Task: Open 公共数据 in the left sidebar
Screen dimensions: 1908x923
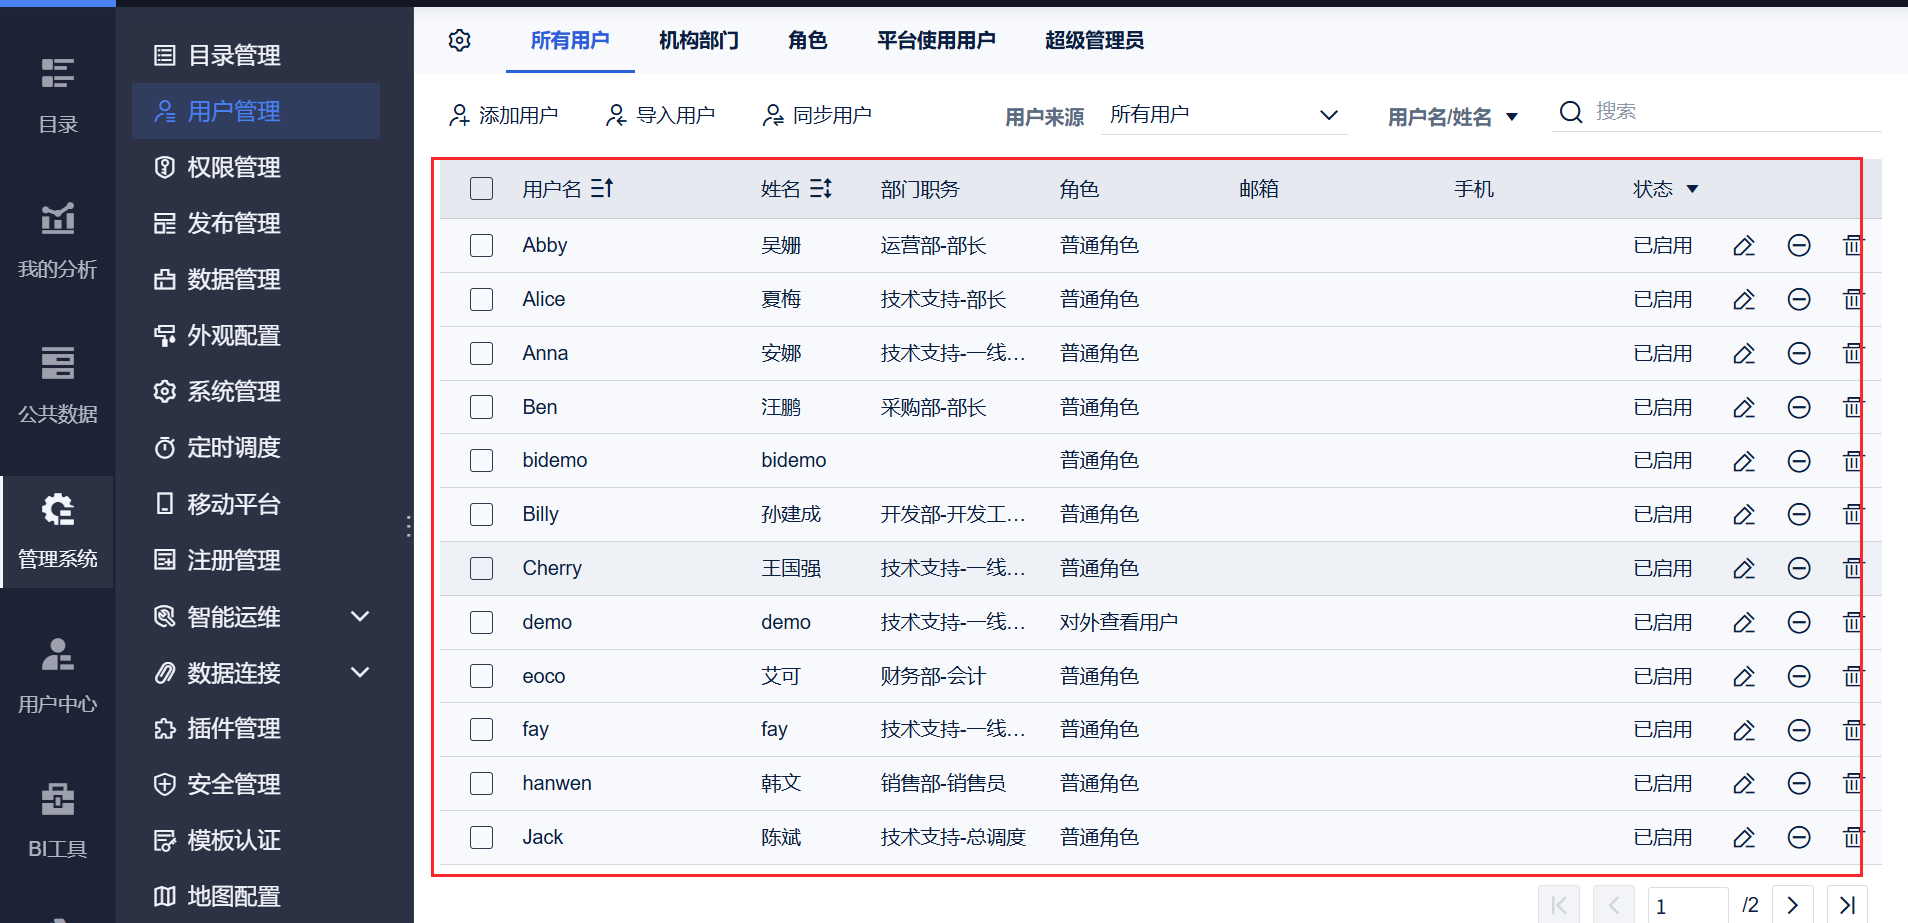Action: click(58, 386)
